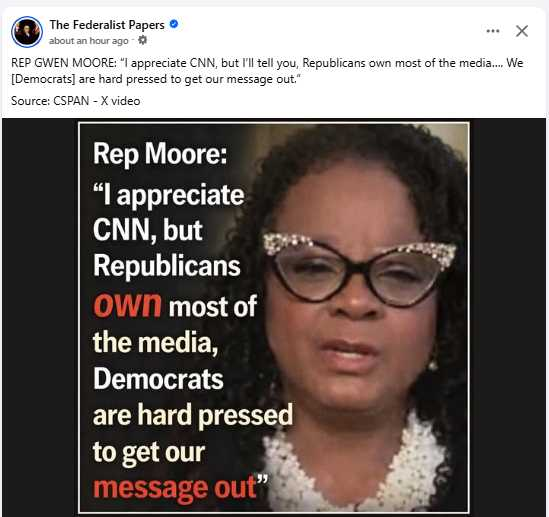Open The Federalist Papers profile picture
Viewport: 549px width, 517px height.
point(27,32)
